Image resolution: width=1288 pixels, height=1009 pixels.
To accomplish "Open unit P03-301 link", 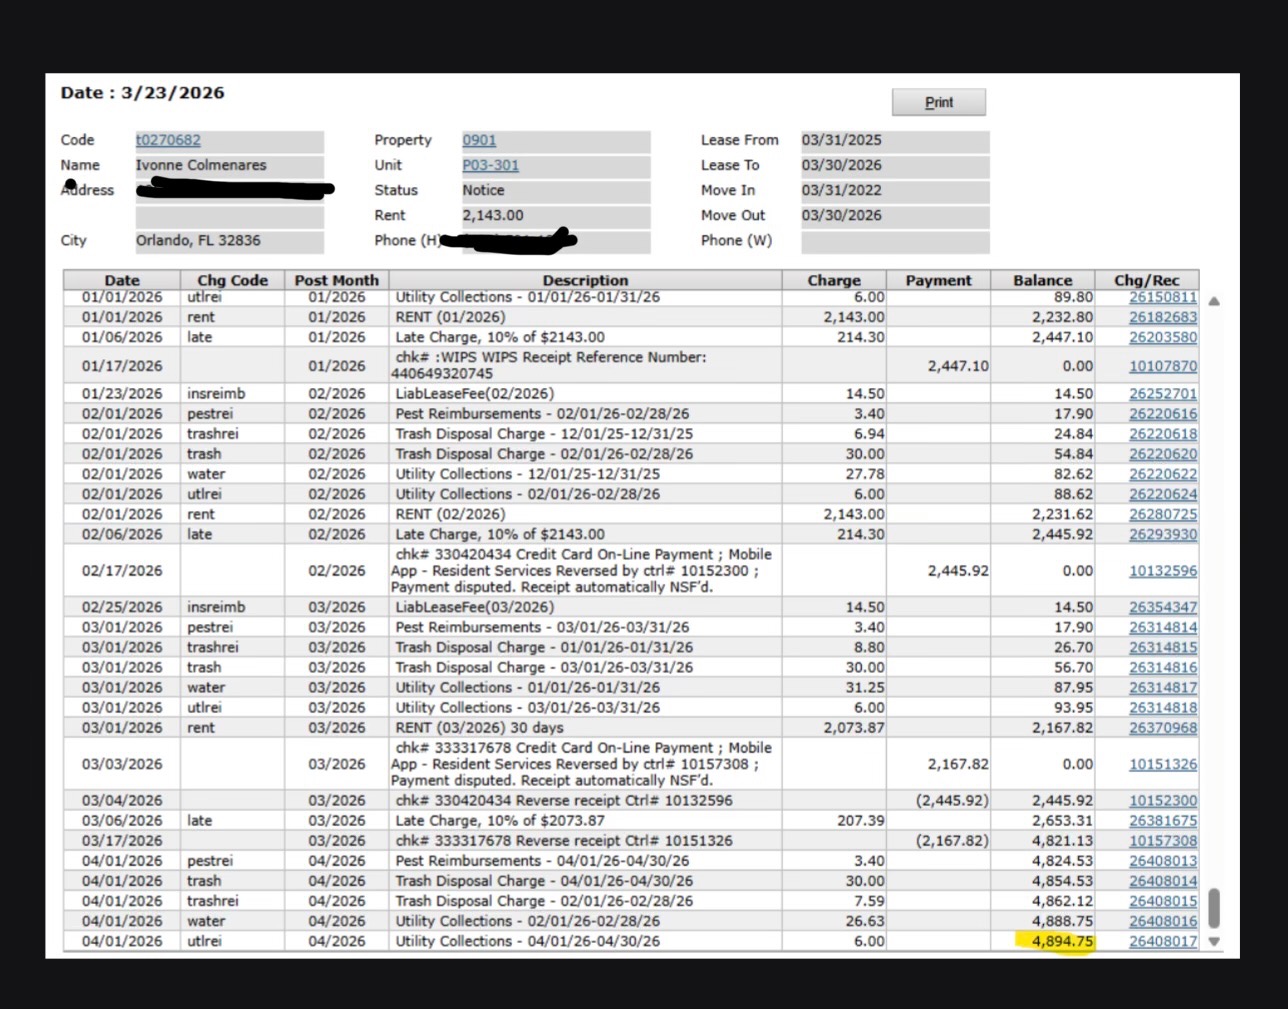I will coord(490,166).
